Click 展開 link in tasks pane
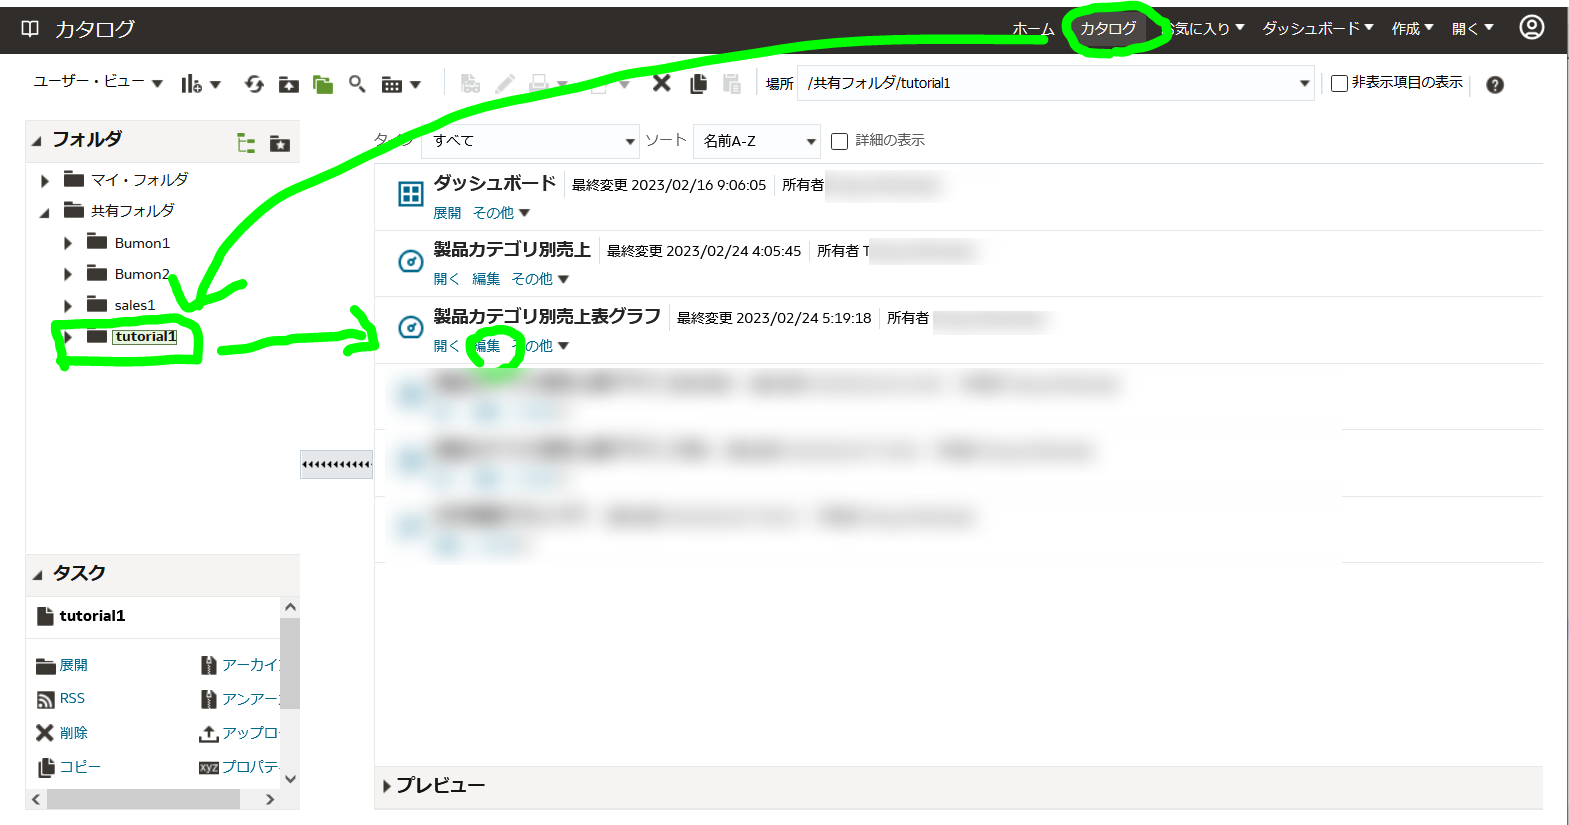The image size is (1569, 825). tap(73, 665)
